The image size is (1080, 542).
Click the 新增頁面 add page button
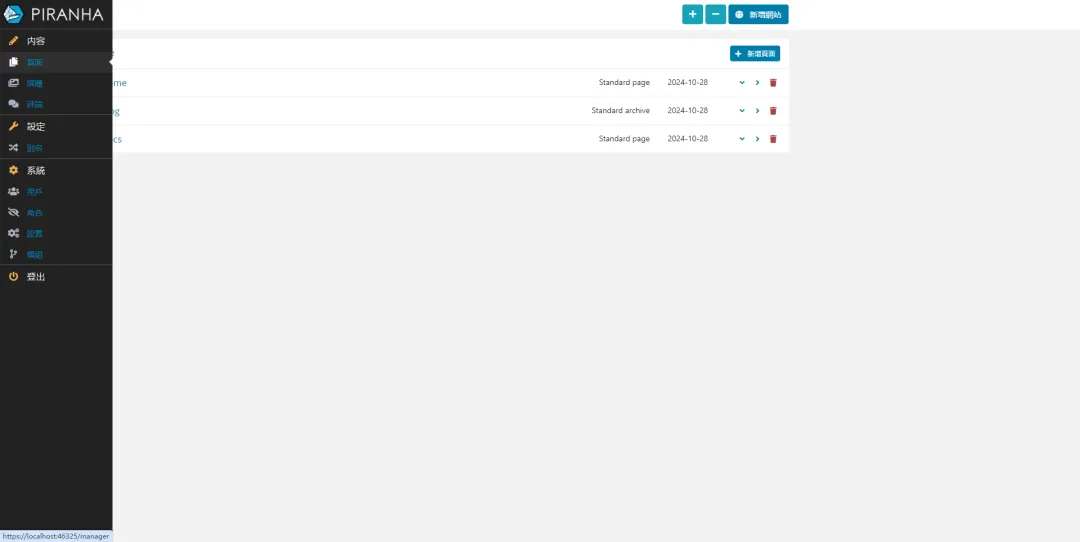click(x=755, y=53)
